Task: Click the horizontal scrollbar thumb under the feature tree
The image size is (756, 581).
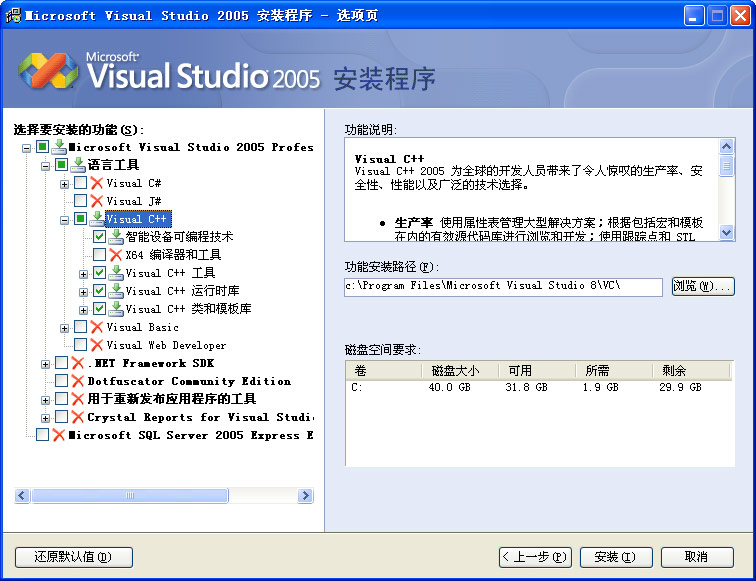Action: click(130, 495)
